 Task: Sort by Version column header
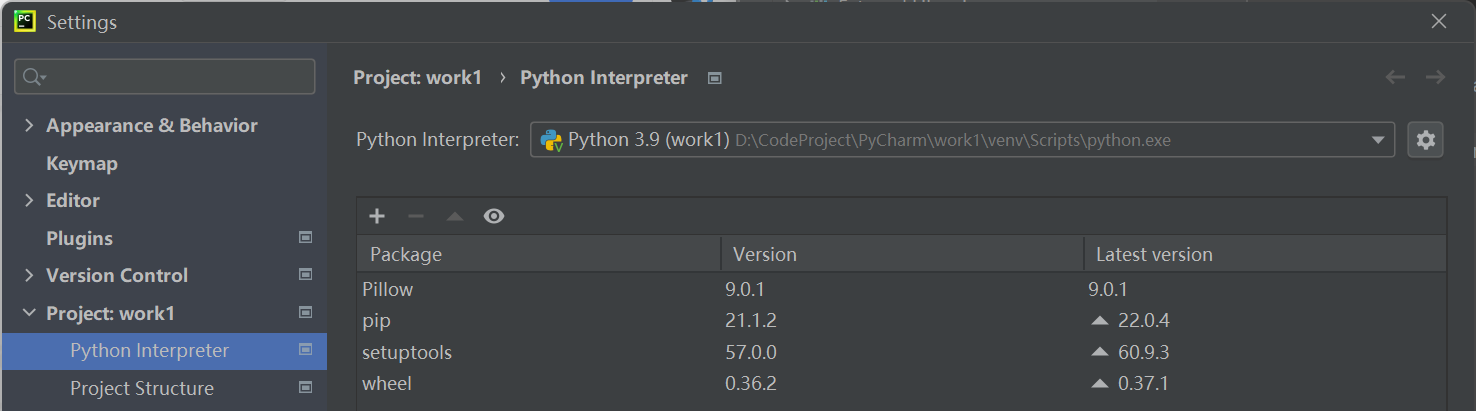click(x=902, y=254)
